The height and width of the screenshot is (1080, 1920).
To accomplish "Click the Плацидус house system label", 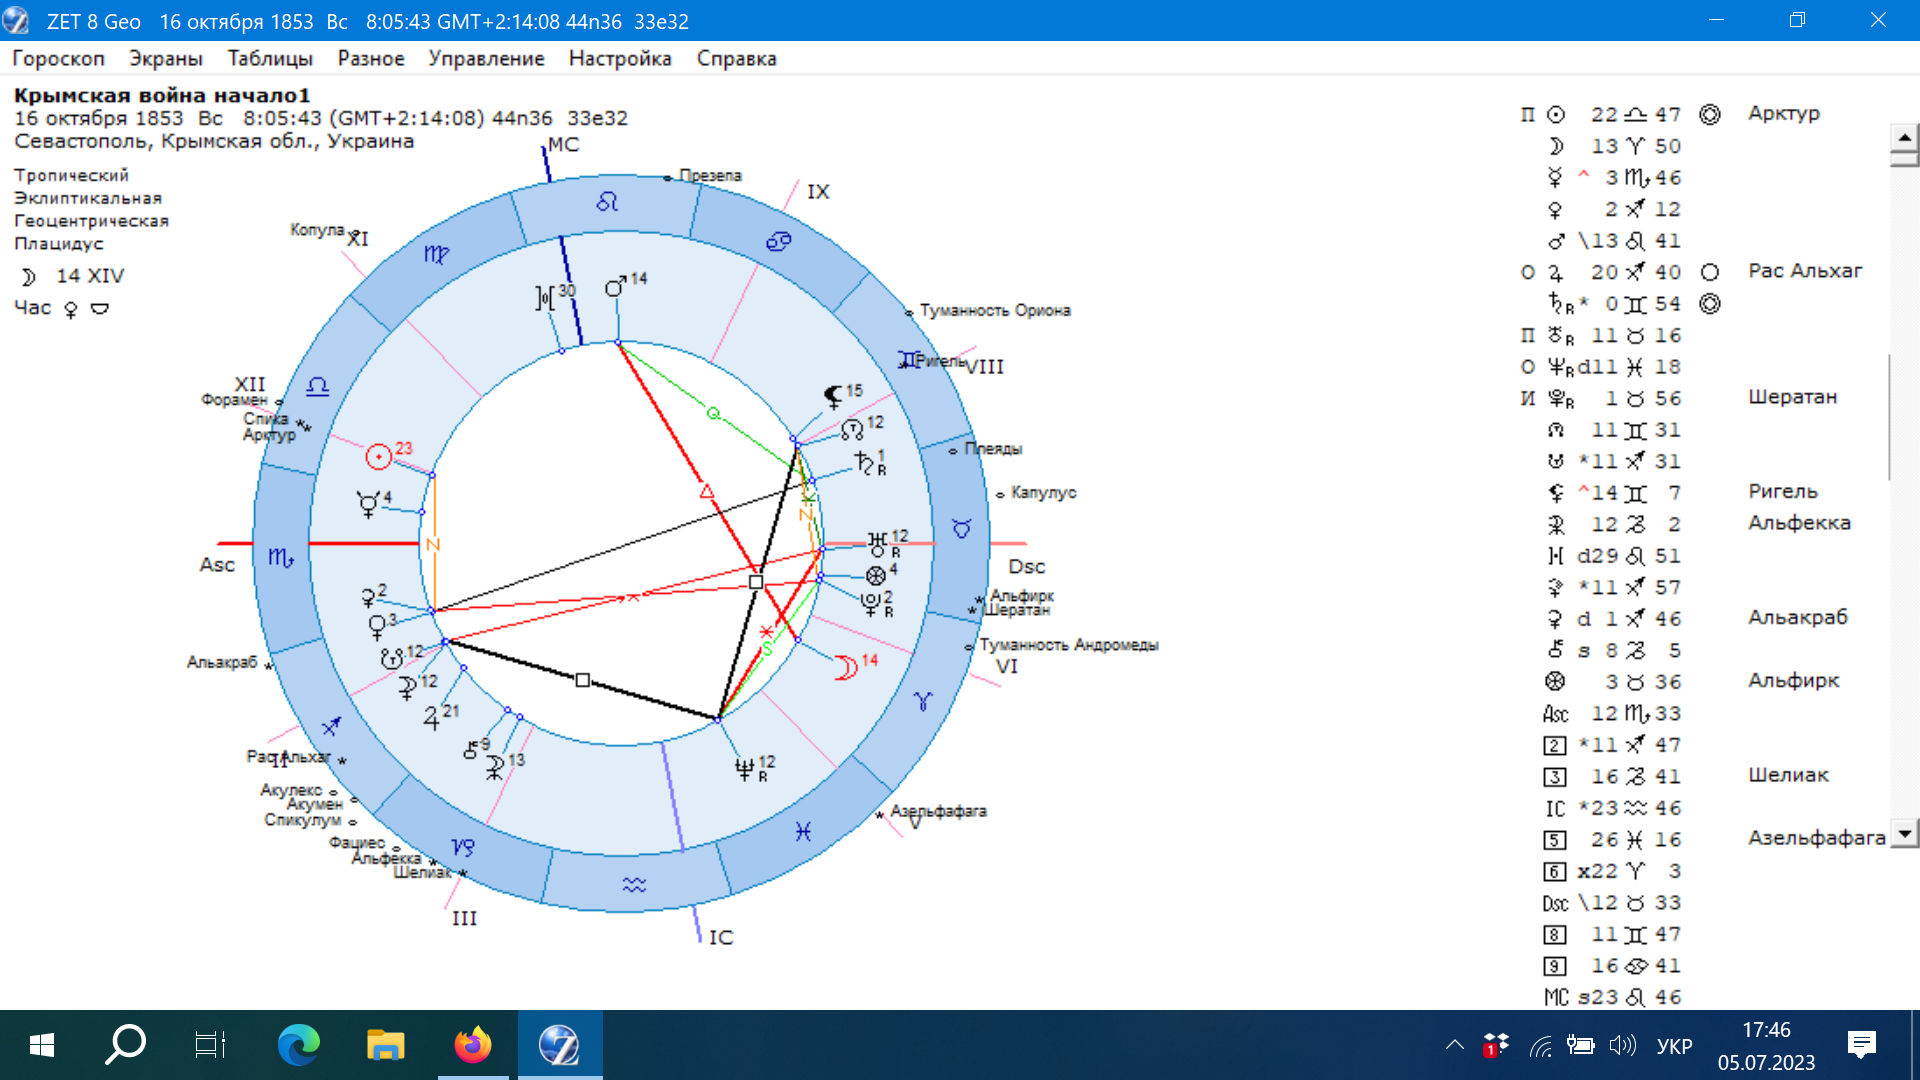I will [59, 243].
